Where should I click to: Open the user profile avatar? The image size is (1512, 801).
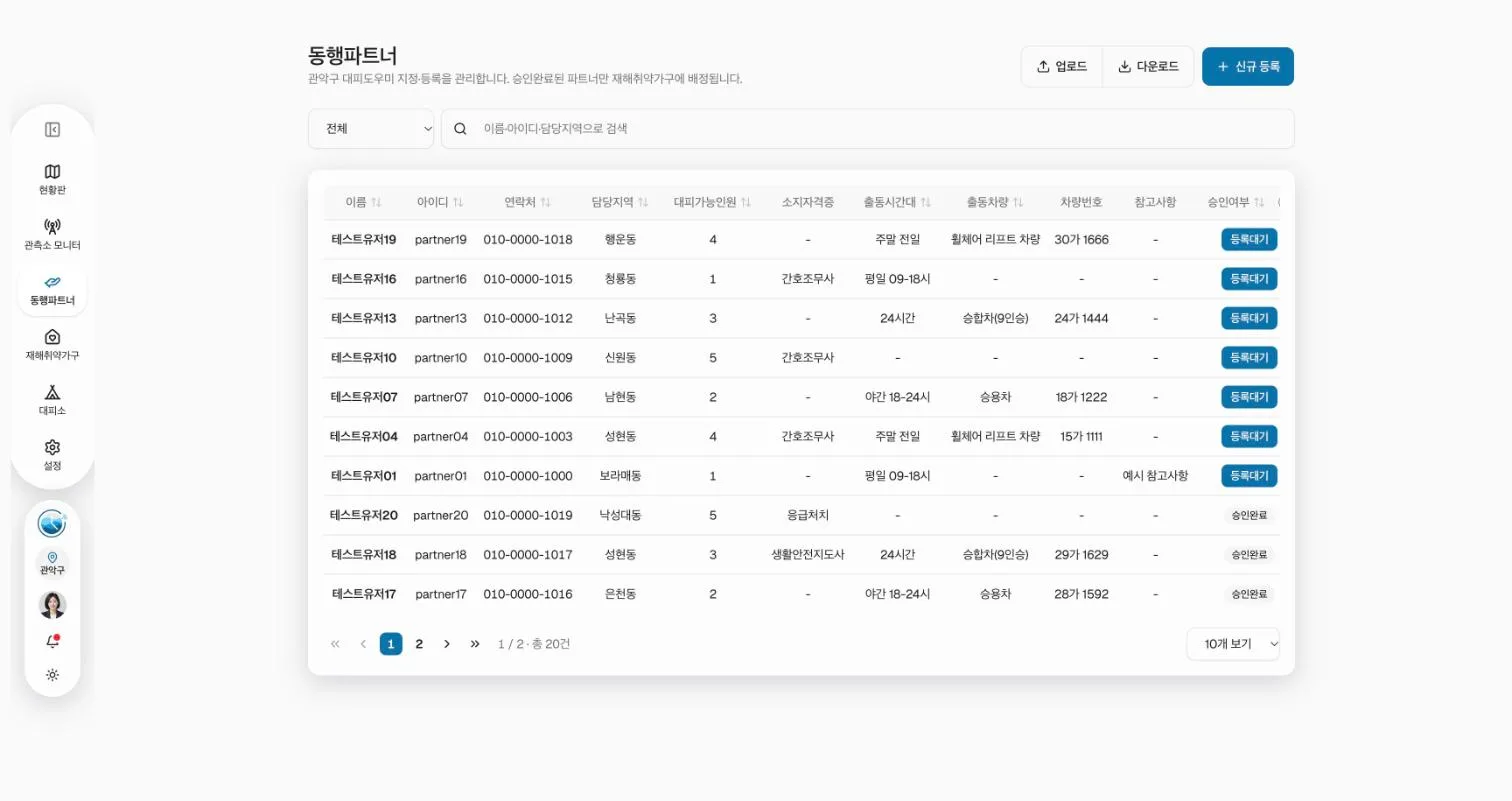coord(52,605)
